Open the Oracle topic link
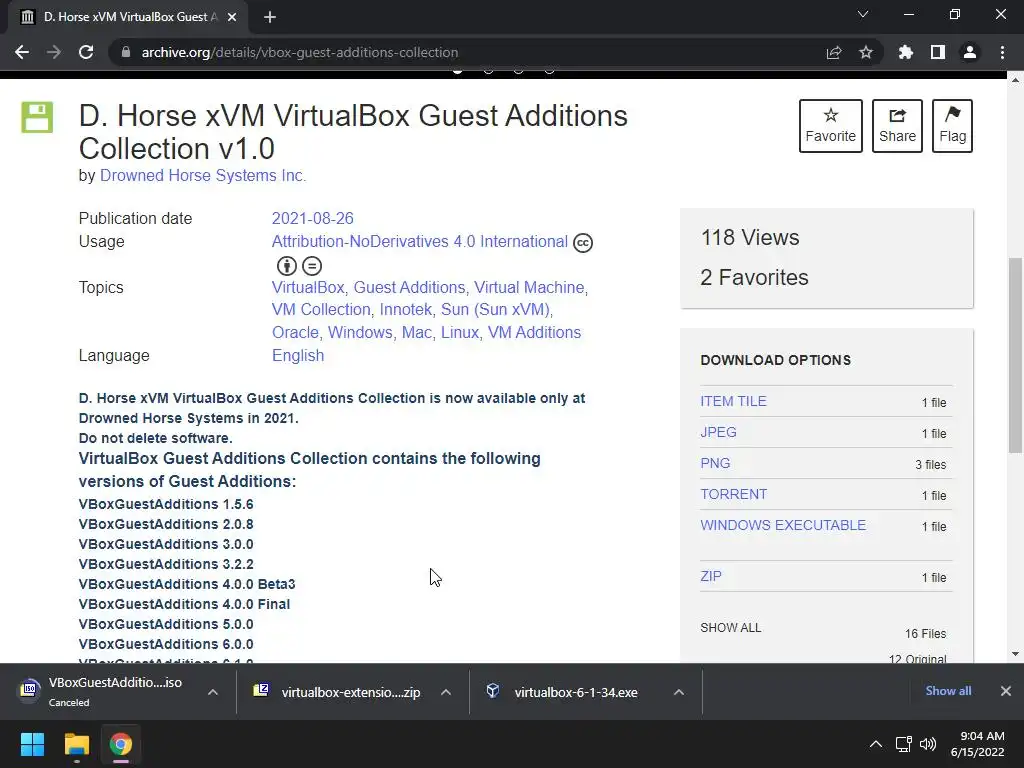The width and height of the screenshot is (1024, 768). point(295,332)
